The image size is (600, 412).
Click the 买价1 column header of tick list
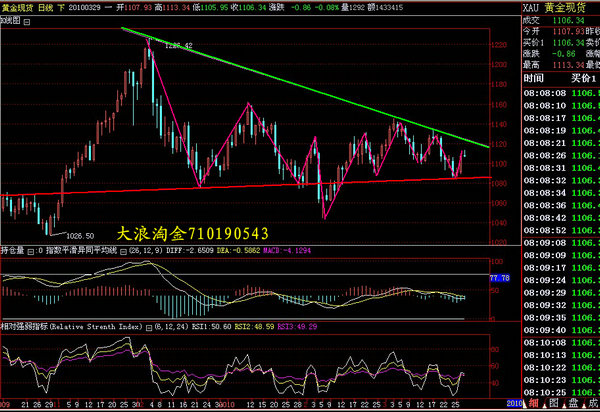(x=584, y=78)
